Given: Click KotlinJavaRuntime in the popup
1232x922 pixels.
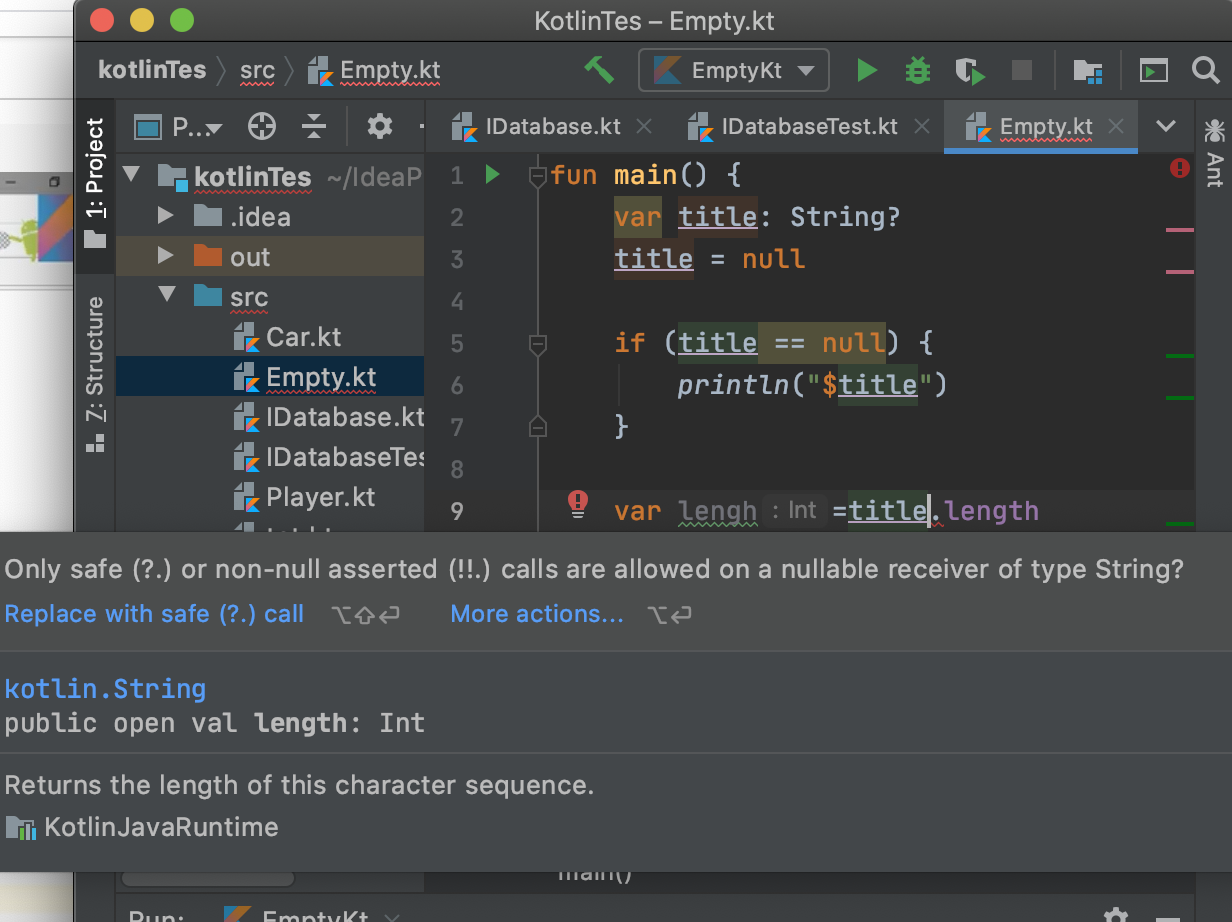Looking at the screenshot, I should pyautogui.click(x=142, y=827).
